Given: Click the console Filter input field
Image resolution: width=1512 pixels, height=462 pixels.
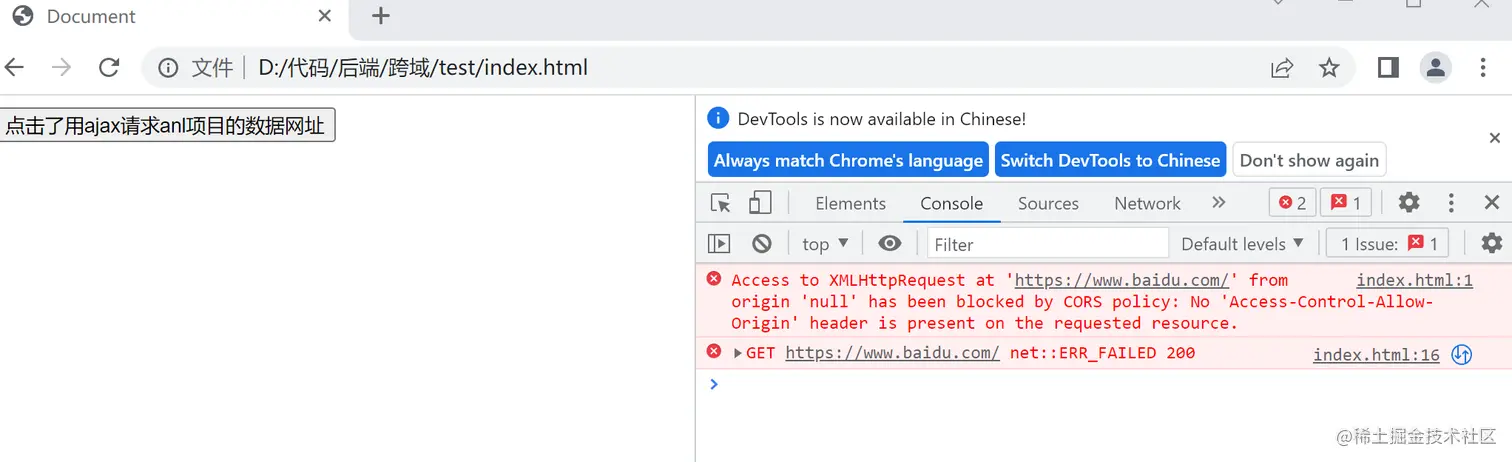Looking at the screenshot, I should (1047, 243).
